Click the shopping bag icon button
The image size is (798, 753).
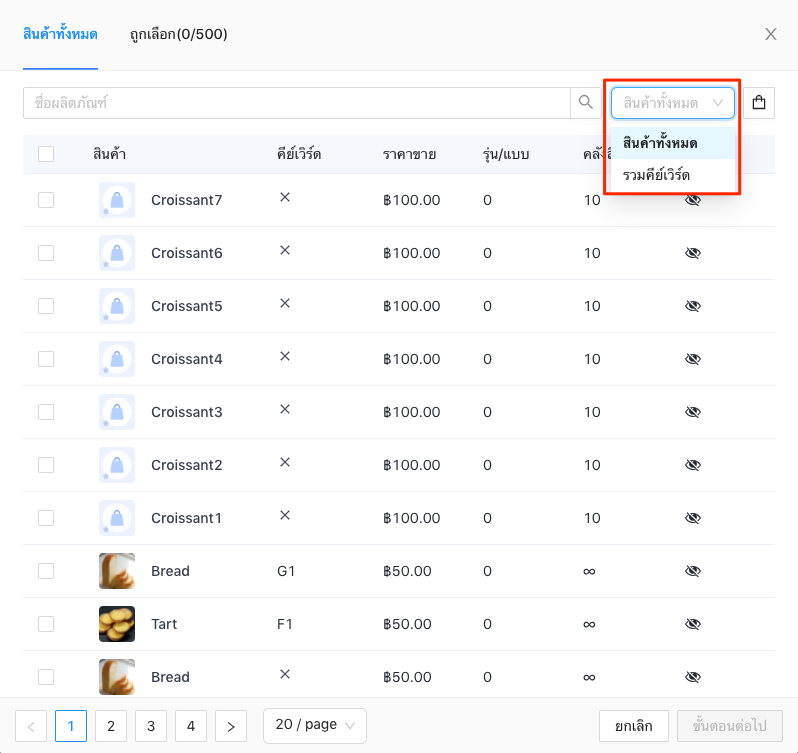[759, 103]
